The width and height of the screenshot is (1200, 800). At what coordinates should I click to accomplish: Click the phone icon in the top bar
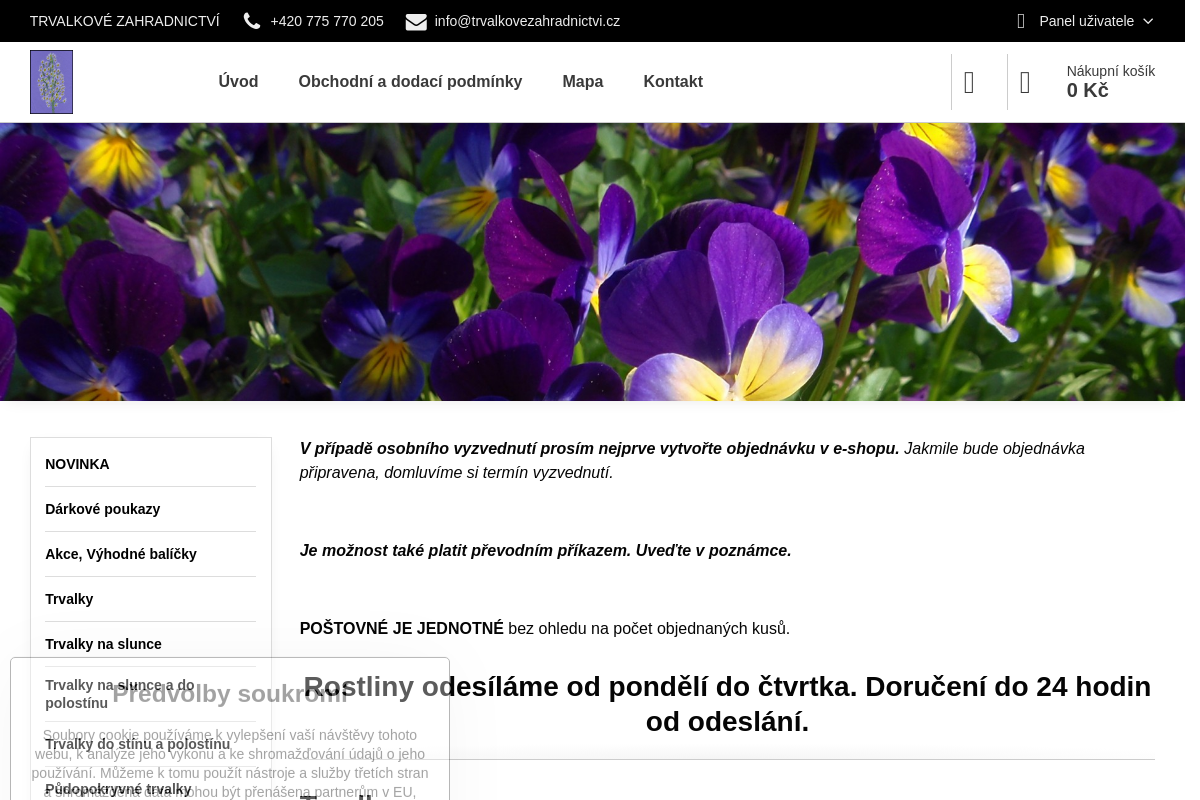tap(252, 21)
